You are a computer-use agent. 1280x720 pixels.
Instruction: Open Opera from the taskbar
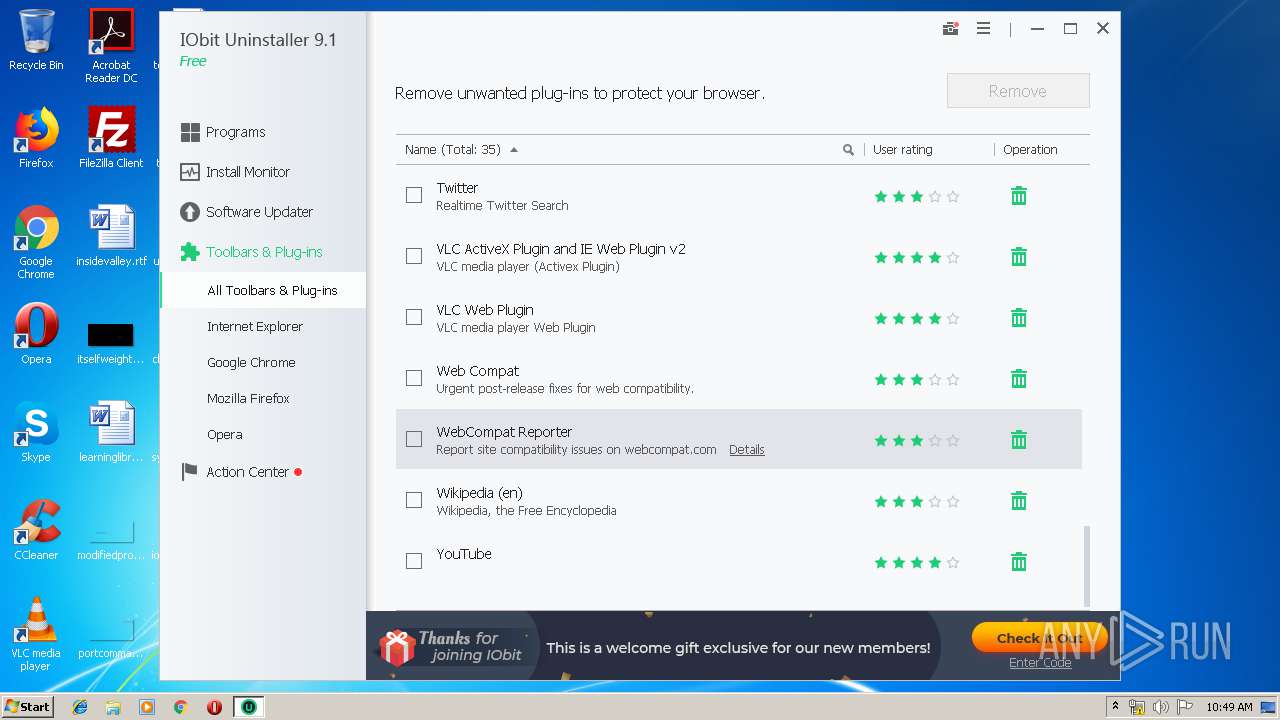tap(214, 707)
